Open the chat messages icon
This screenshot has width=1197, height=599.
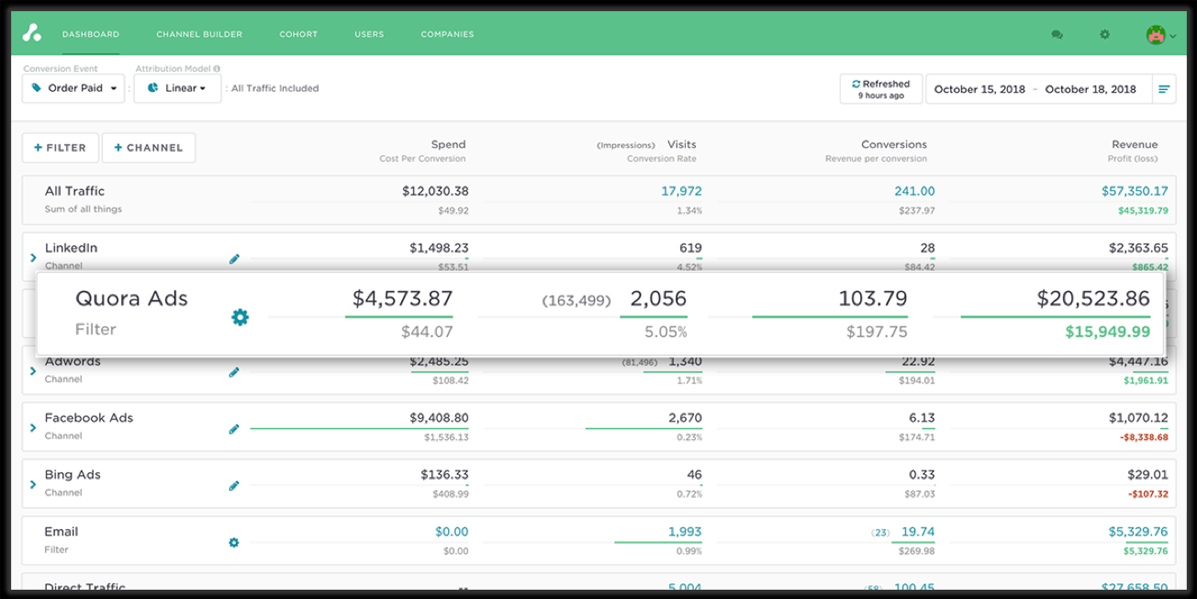pos(1057,34)
